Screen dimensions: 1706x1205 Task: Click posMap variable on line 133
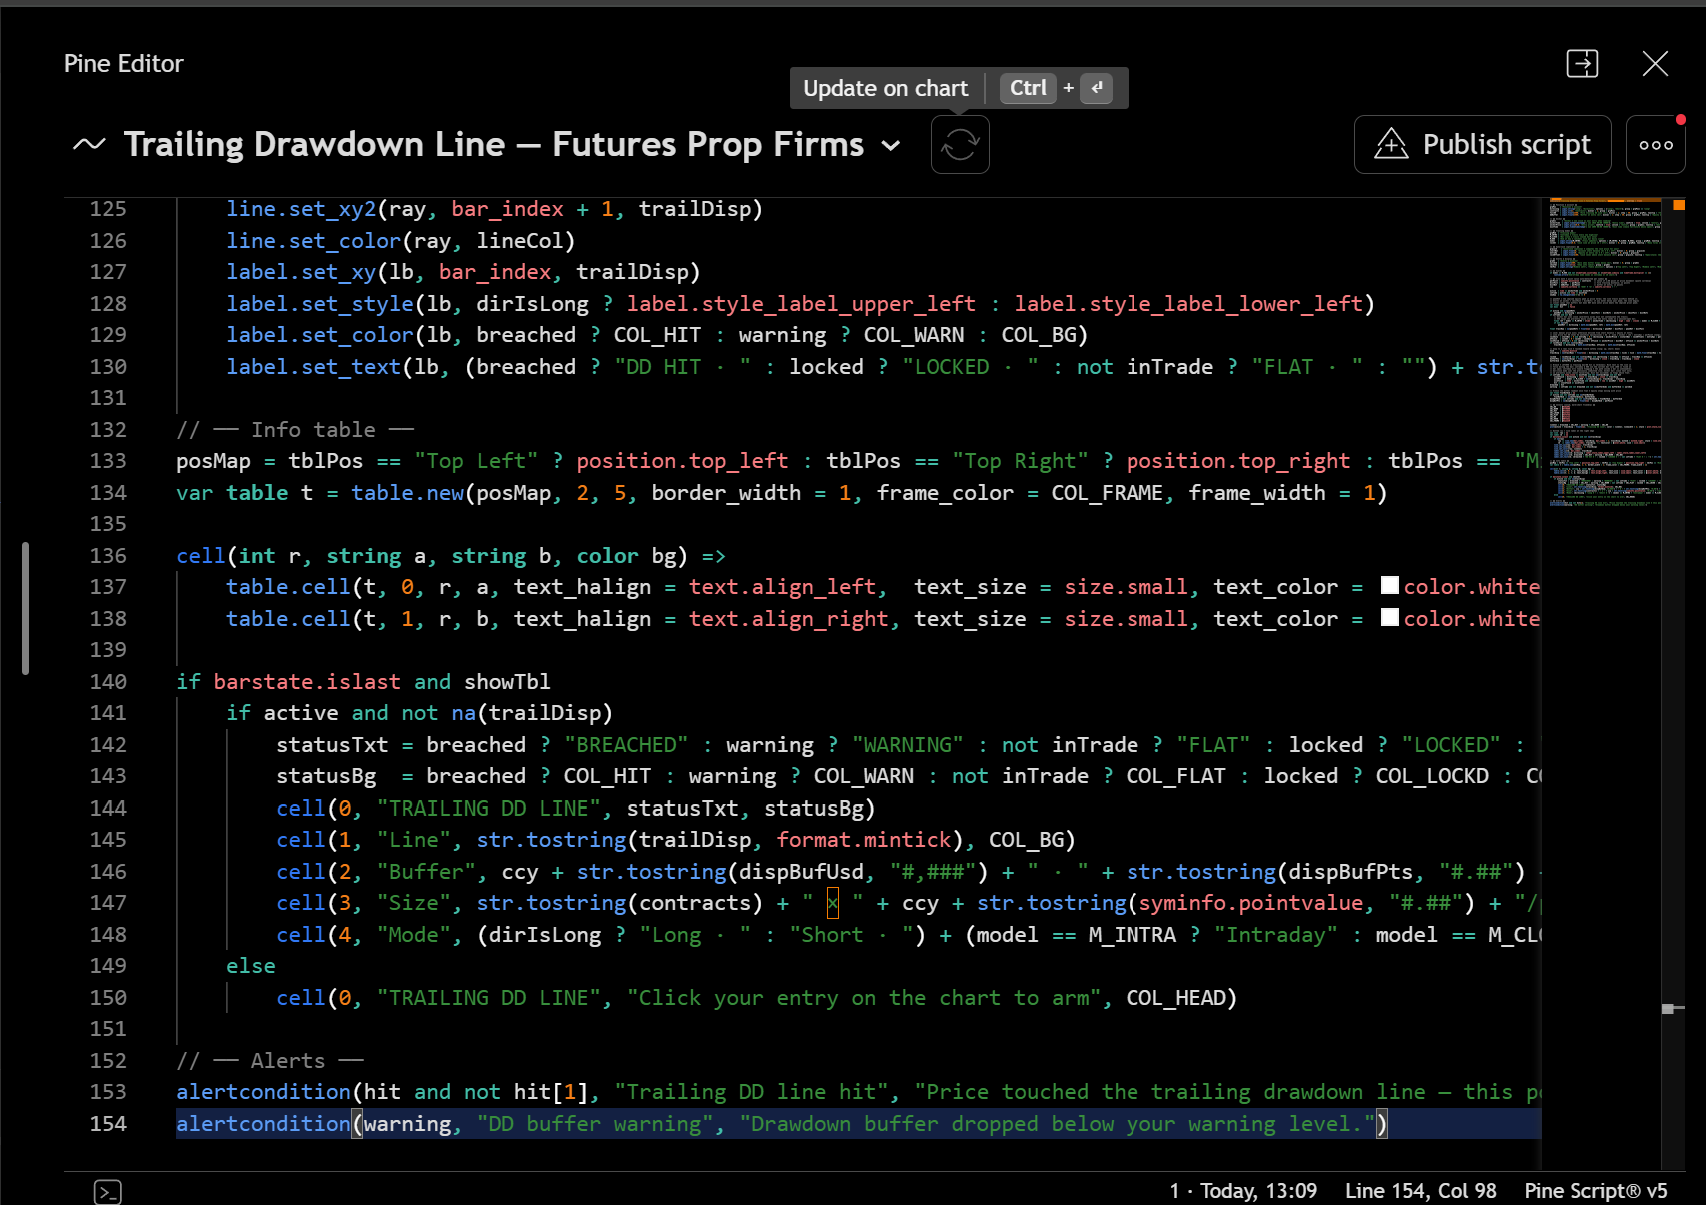[214, 461]
